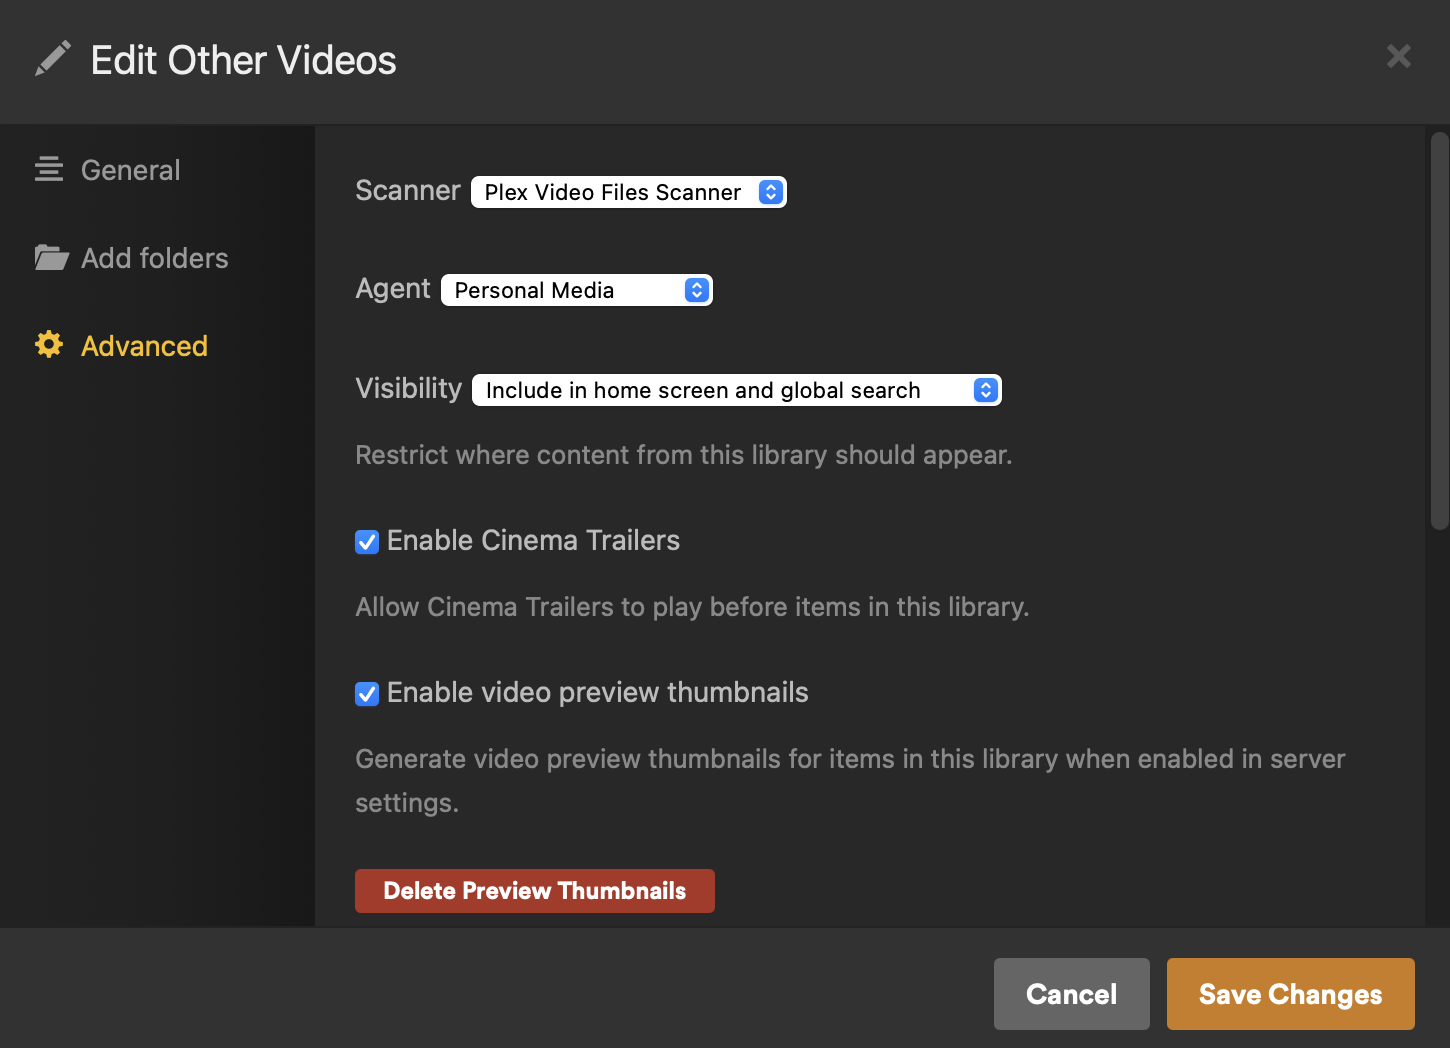This screenshot has width=1450, height=1048.
Task: Expand the Visibility dropdown
Action: pos(737,390)
